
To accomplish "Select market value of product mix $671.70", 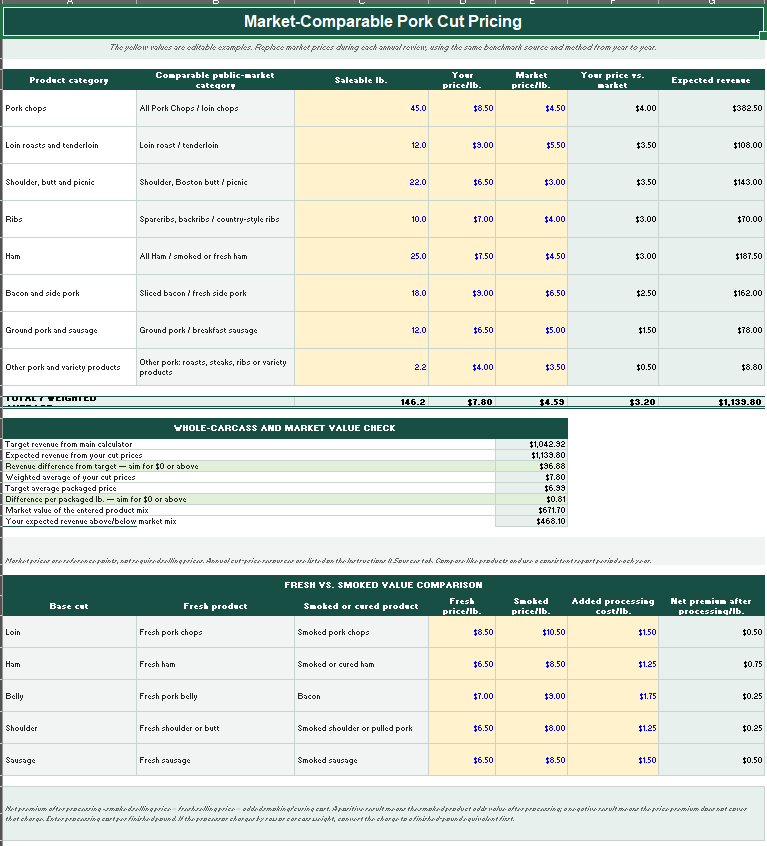I will pos(531,510).
